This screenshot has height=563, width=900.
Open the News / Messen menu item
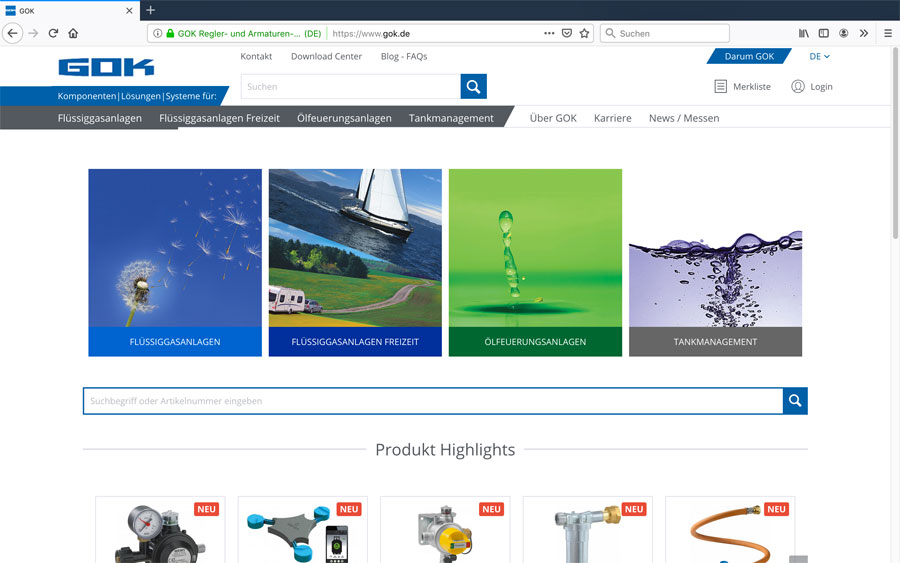(684, 118)
